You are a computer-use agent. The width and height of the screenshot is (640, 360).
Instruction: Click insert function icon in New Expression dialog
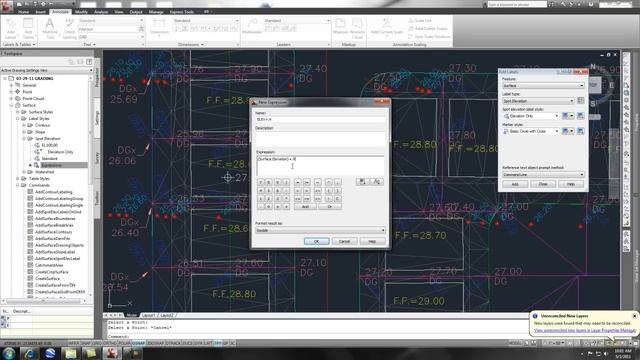coord(377,181)
